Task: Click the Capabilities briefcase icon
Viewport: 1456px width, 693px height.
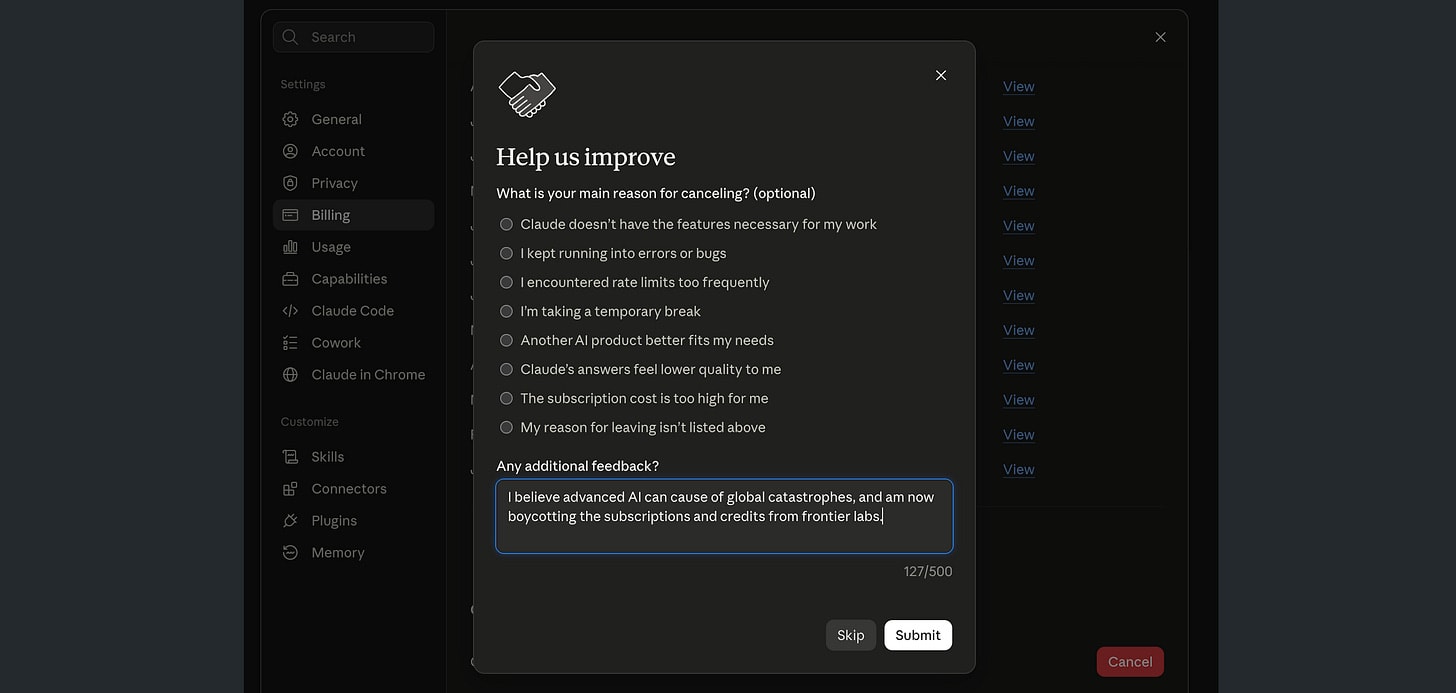Action: click(290, 279)
